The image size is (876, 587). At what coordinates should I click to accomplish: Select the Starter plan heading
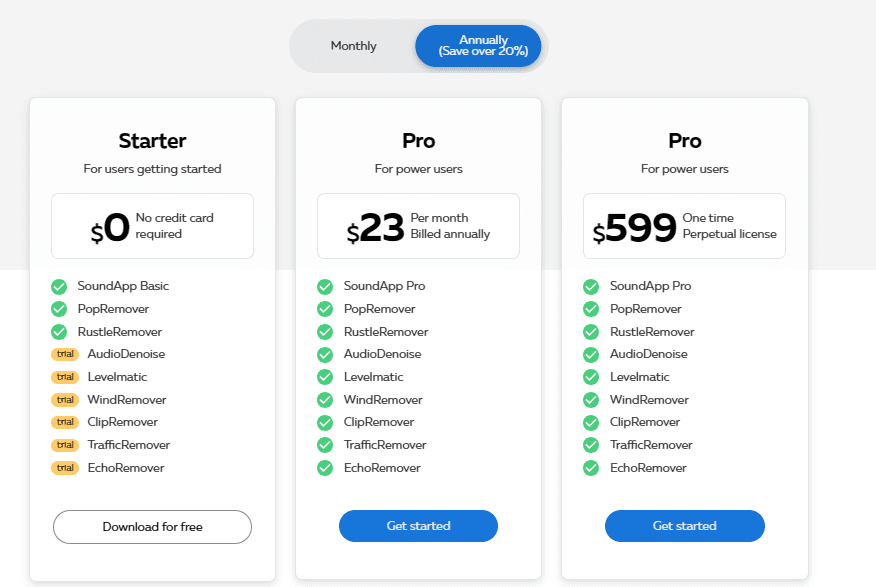click(153, 141)
